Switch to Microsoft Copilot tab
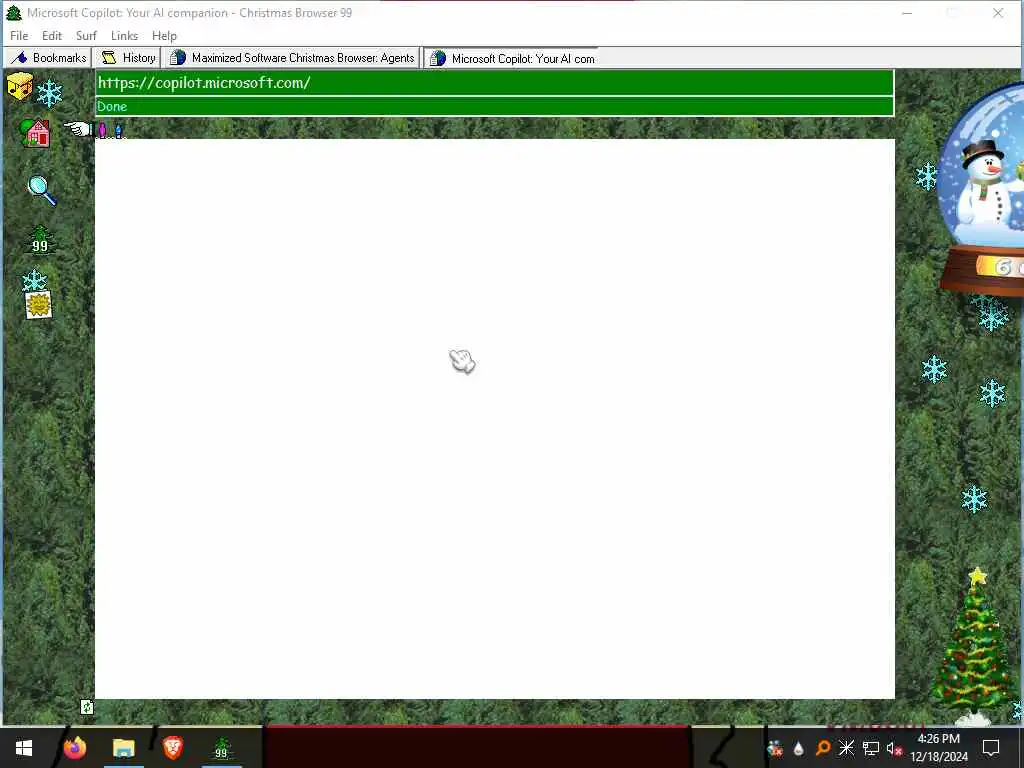 pos(512,58)
